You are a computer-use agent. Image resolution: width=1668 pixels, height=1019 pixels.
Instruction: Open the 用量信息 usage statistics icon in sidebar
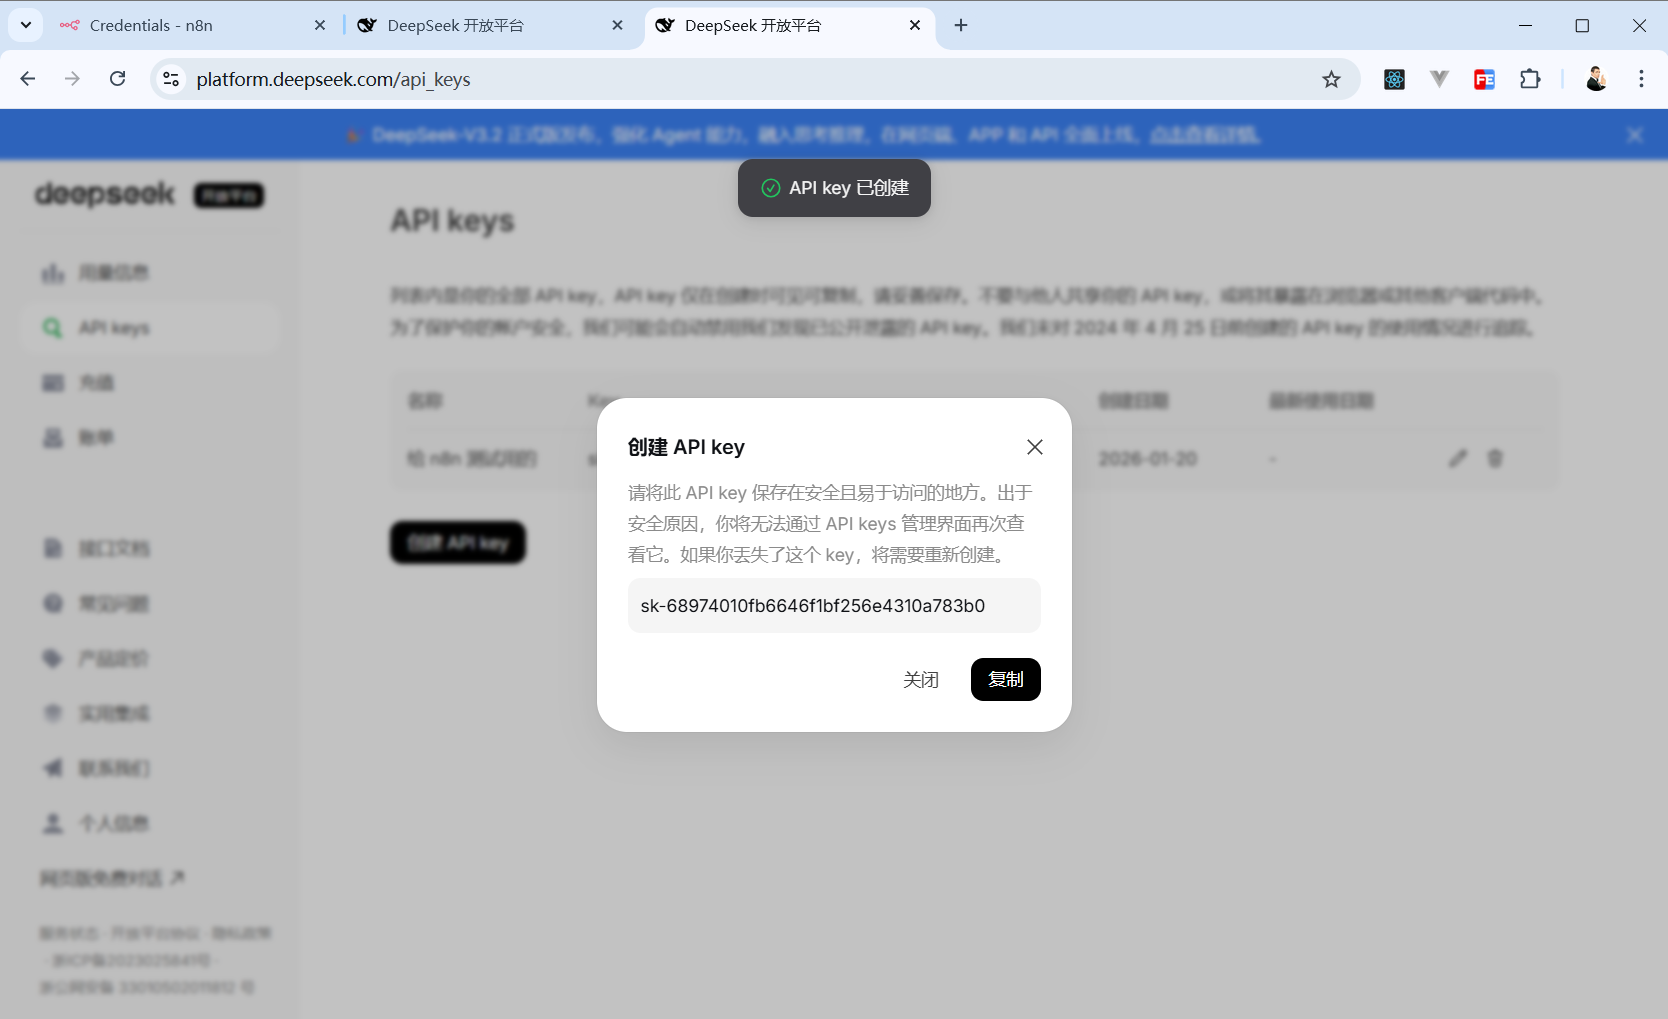pos(52,271)
